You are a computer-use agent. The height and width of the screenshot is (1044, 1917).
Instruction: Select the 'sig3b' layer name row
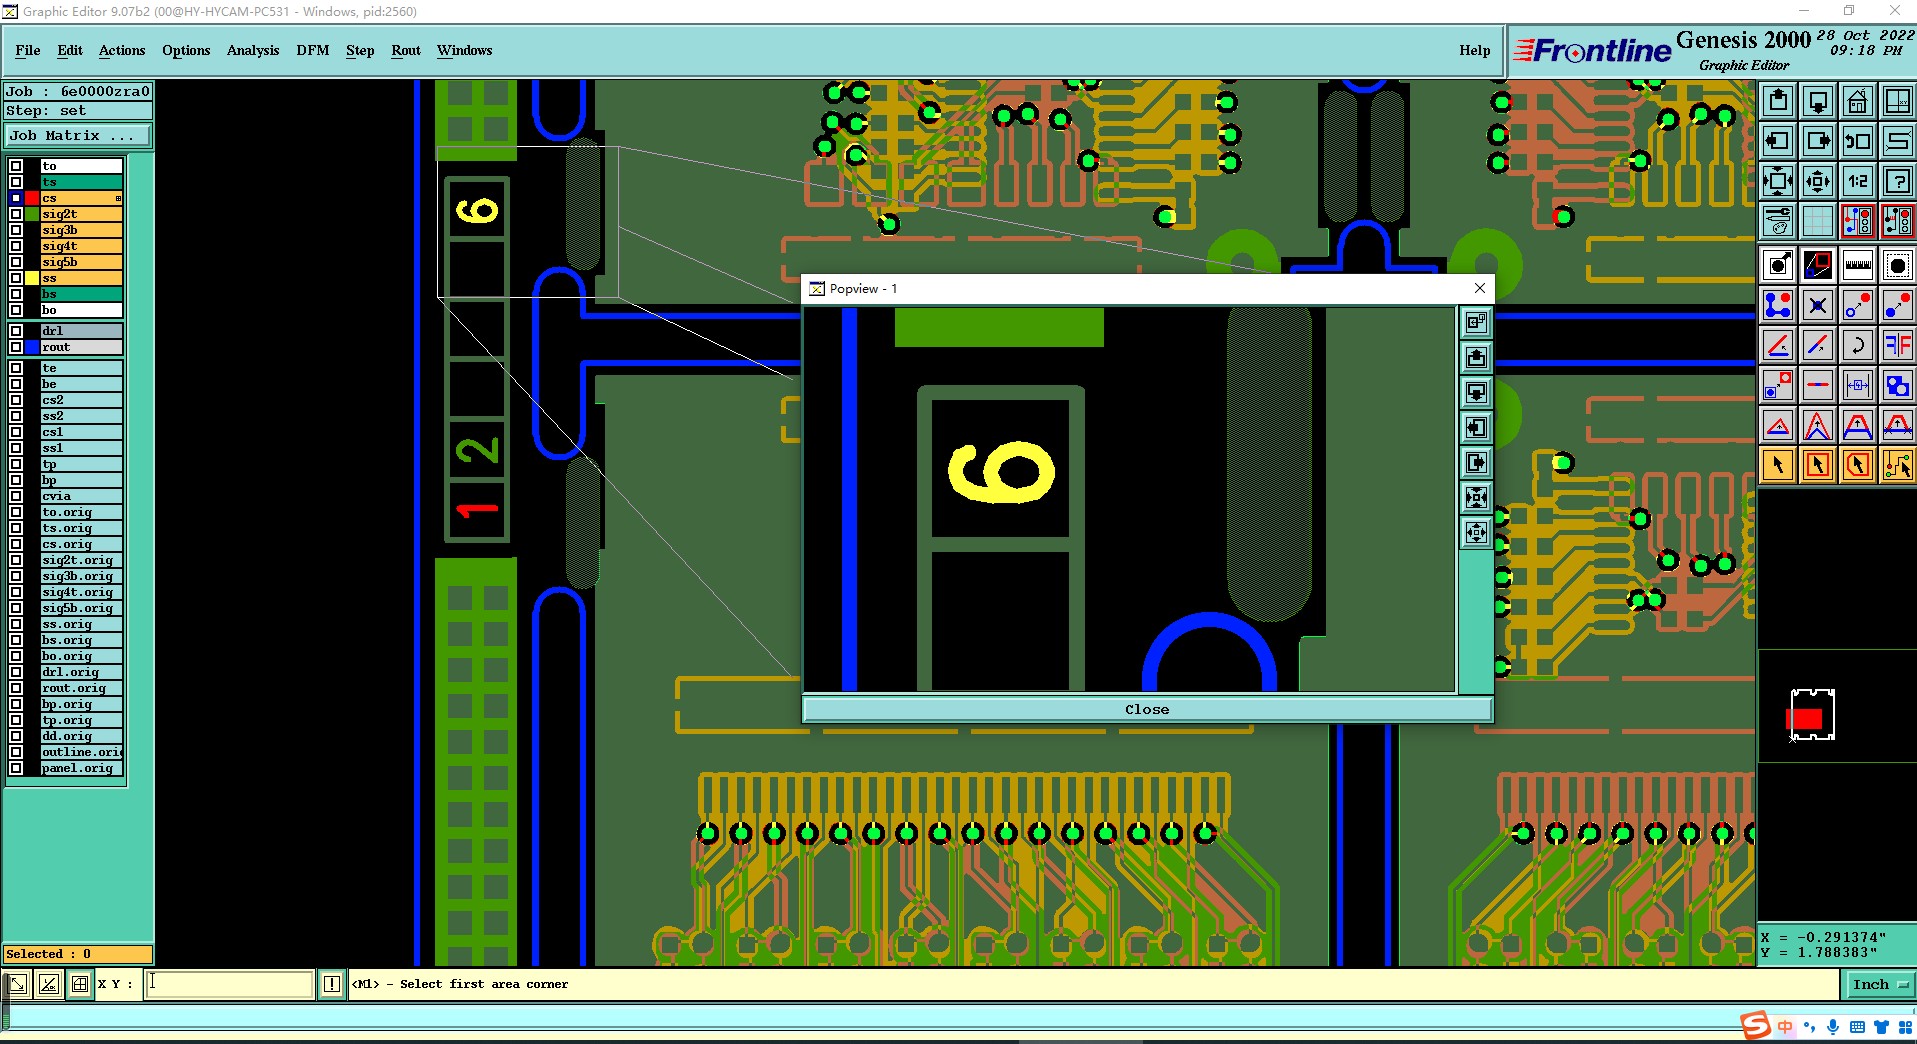click(82, 230)
